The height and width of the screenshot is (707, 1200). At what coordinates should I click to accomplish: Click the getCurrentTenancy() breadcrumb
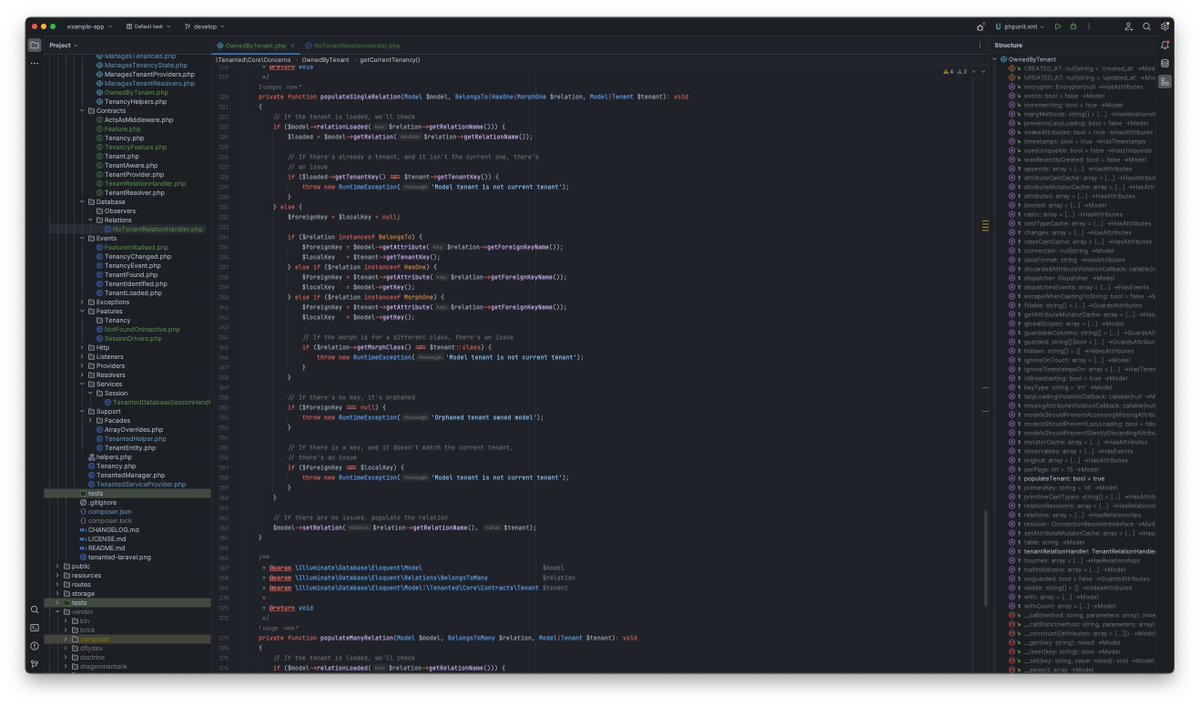pyautogui.click(x=389, y=60)
